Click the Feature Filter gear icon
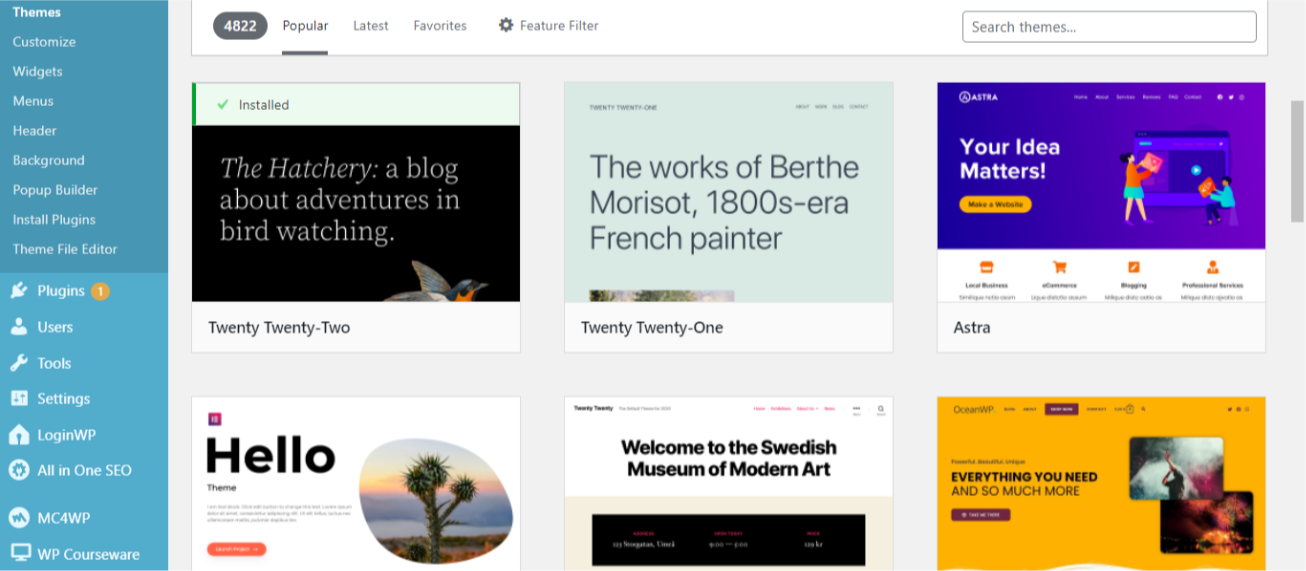The image size is (1306, 571). tap(506, 25)
